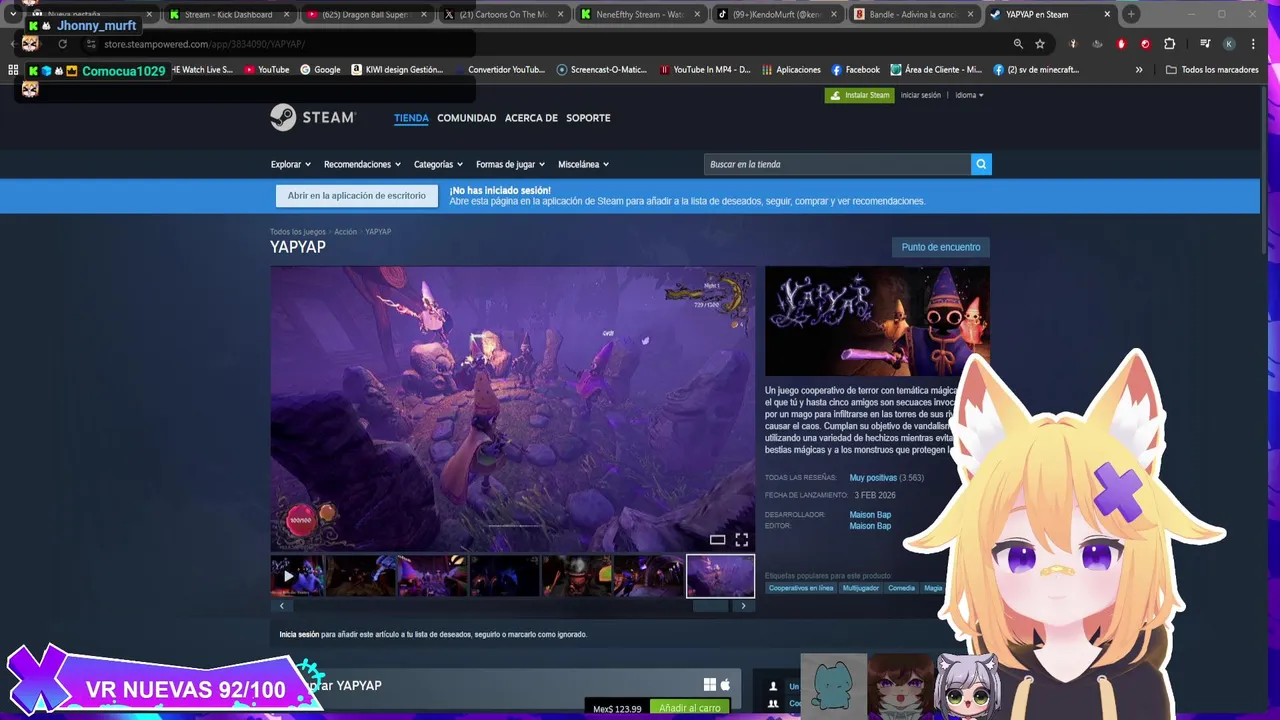Image resolution: width=1280 pixels, height=720 pixels.
Task: Open the Chrome profile avatar K
Action: [x=1229, y=44]
